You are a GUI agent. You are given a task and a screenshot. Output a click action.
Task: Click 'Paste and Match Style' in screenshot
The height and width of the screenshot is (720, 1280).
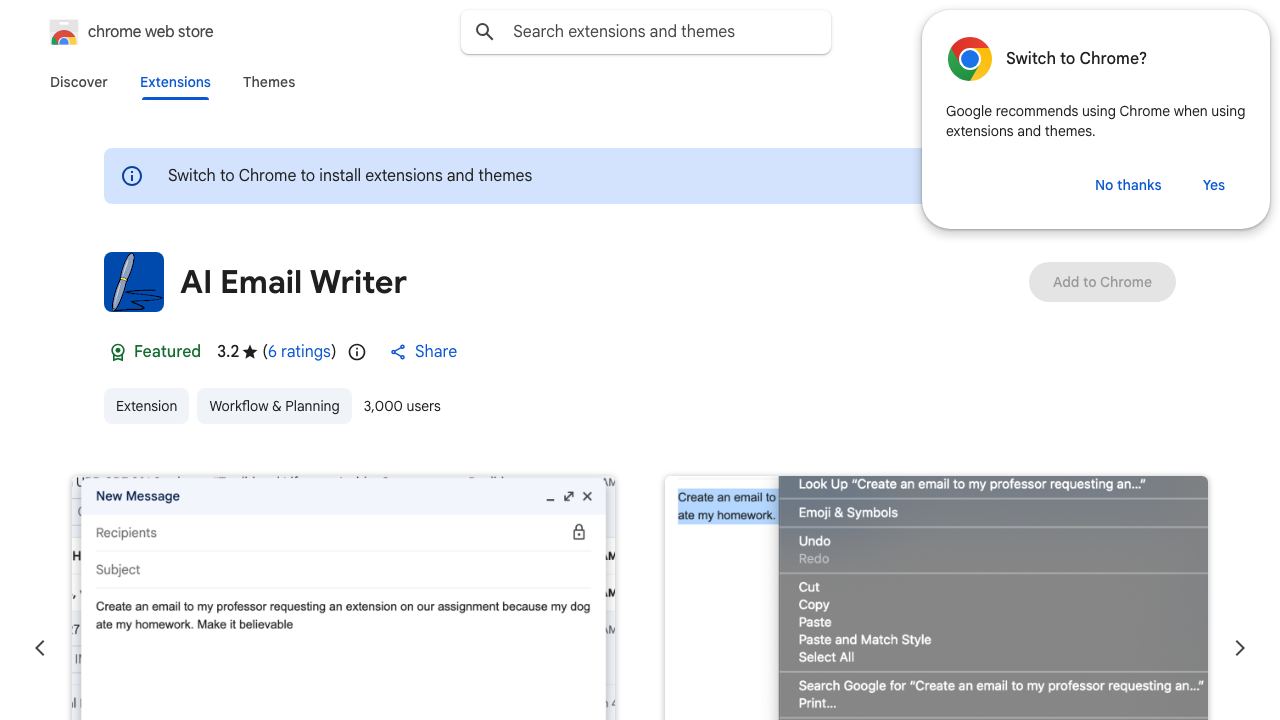click(x=865, y=640)
